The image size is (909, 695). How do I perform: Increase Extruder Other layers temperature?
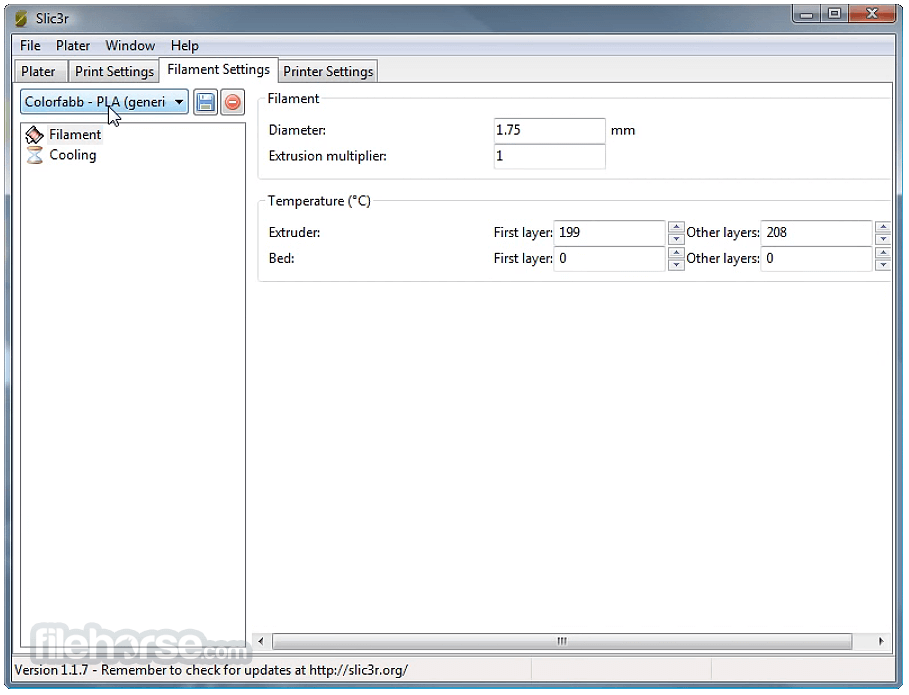coord(883,227)
